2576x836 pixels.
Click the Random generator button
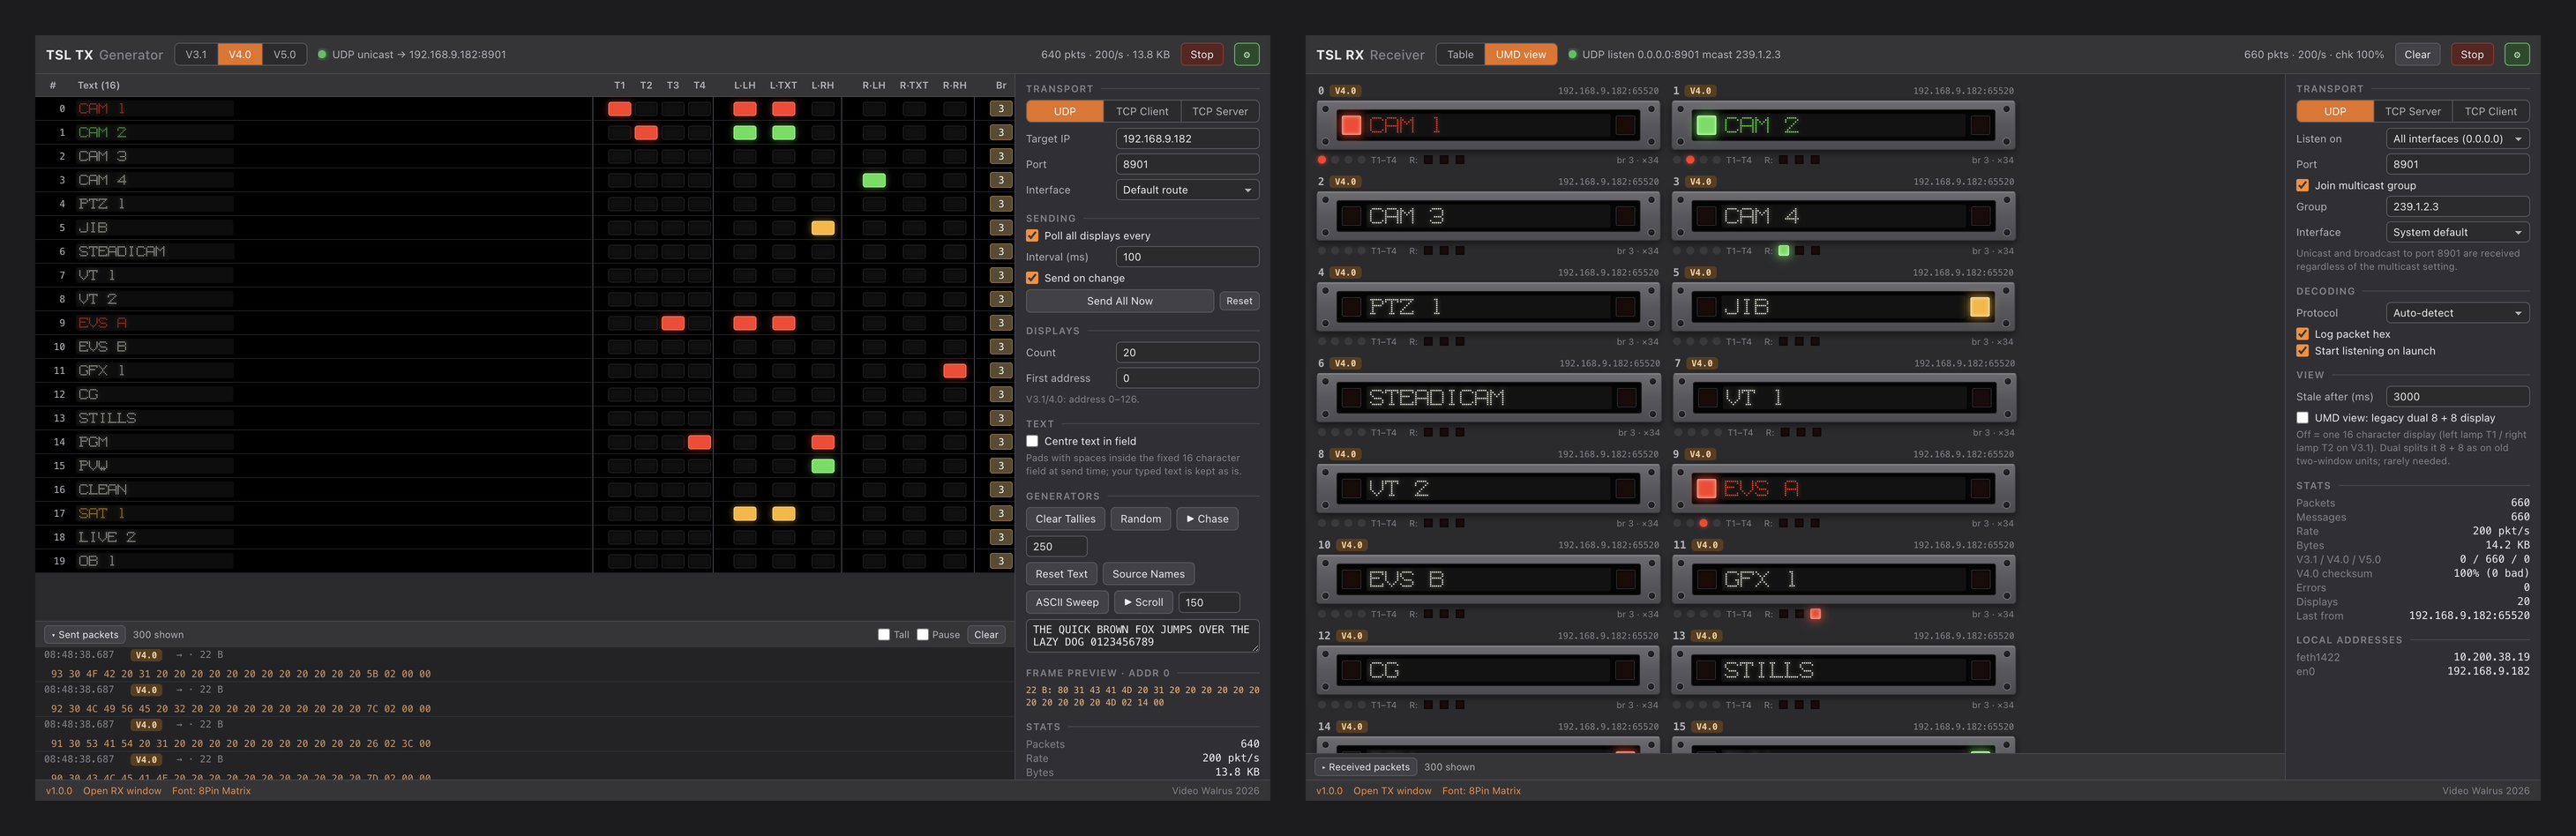pyautogui.click(x=1140, y=519)
